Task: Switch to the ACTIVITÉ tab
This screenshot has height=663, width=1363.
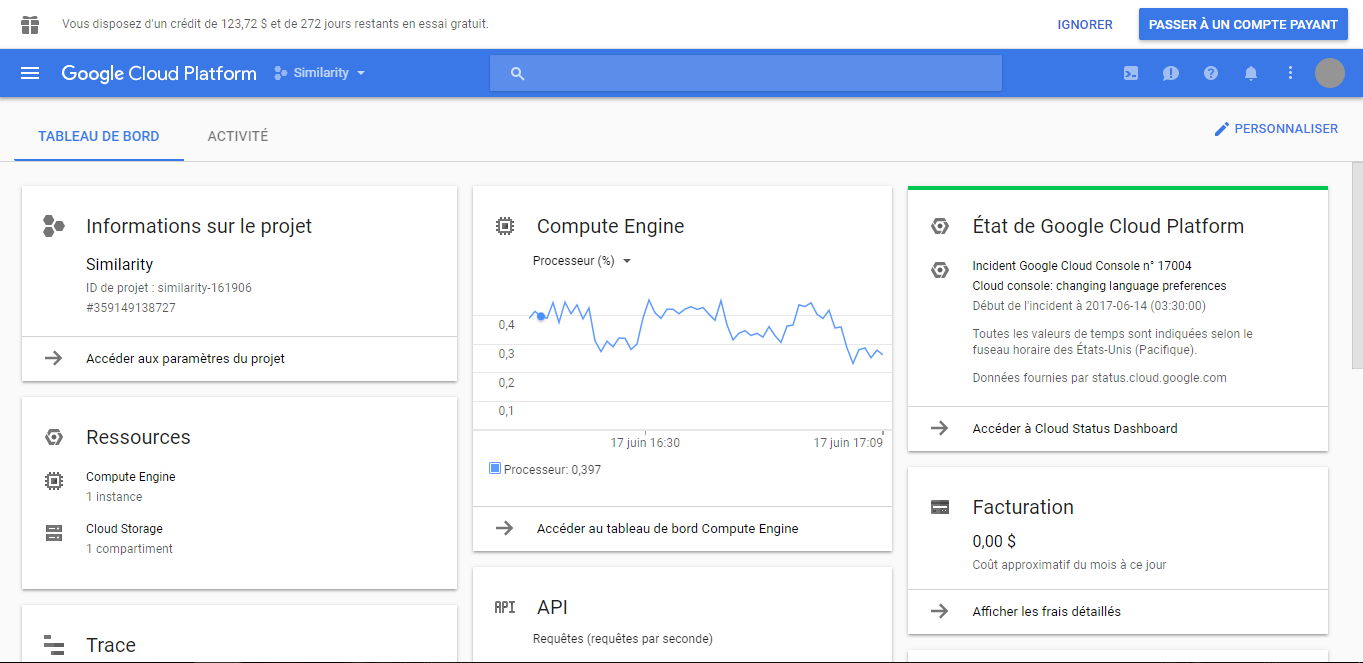Action: tap(237, 135)
